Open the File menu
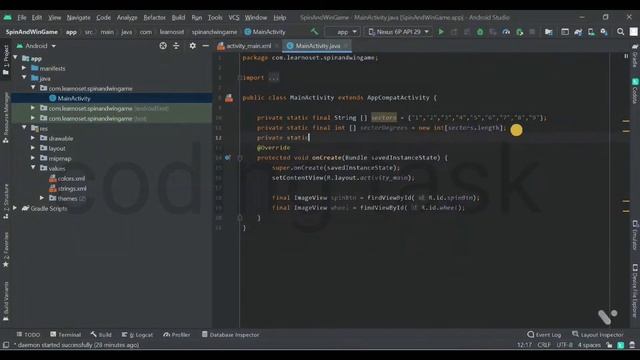The image size is (640, 360). click(x=22, y=18)
